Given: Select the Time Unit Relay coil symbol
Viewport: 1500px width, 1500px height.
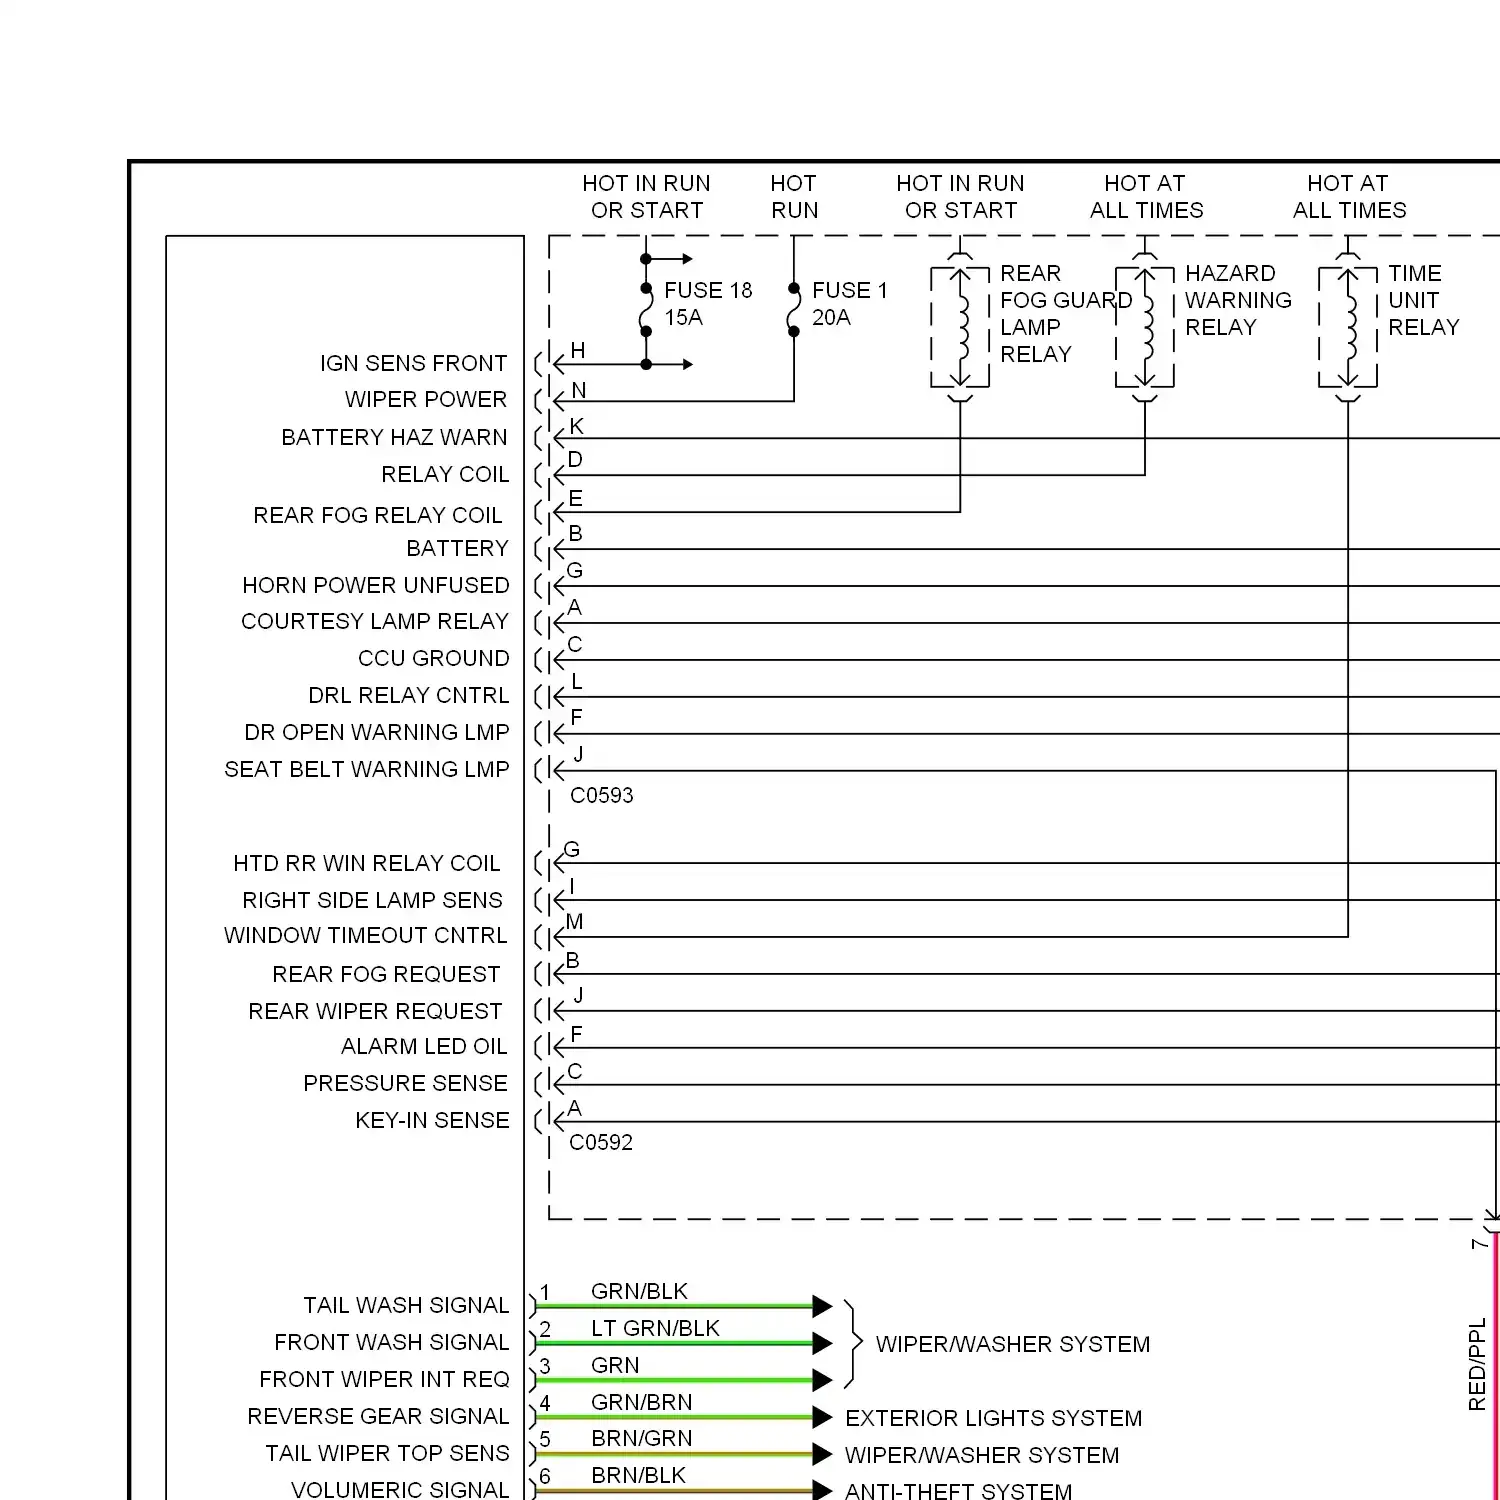Looking at the screenshot, I should 1348,327.
